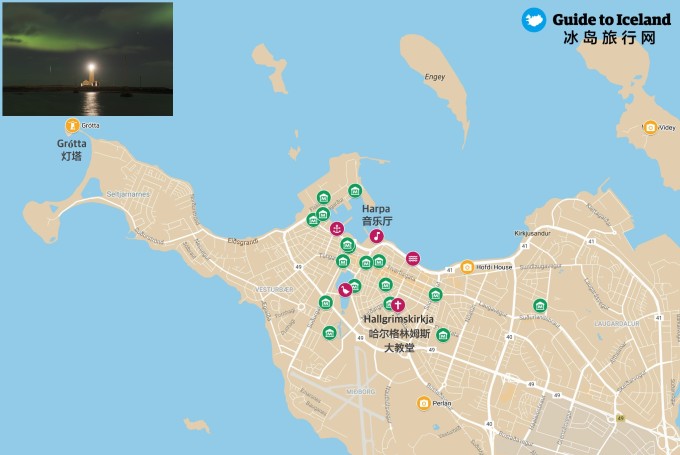Image resolution: width=680 pixels, height=455 pixels.
Task: Click the orange Grótta lighthouse marker
Action: click(72, 126)
